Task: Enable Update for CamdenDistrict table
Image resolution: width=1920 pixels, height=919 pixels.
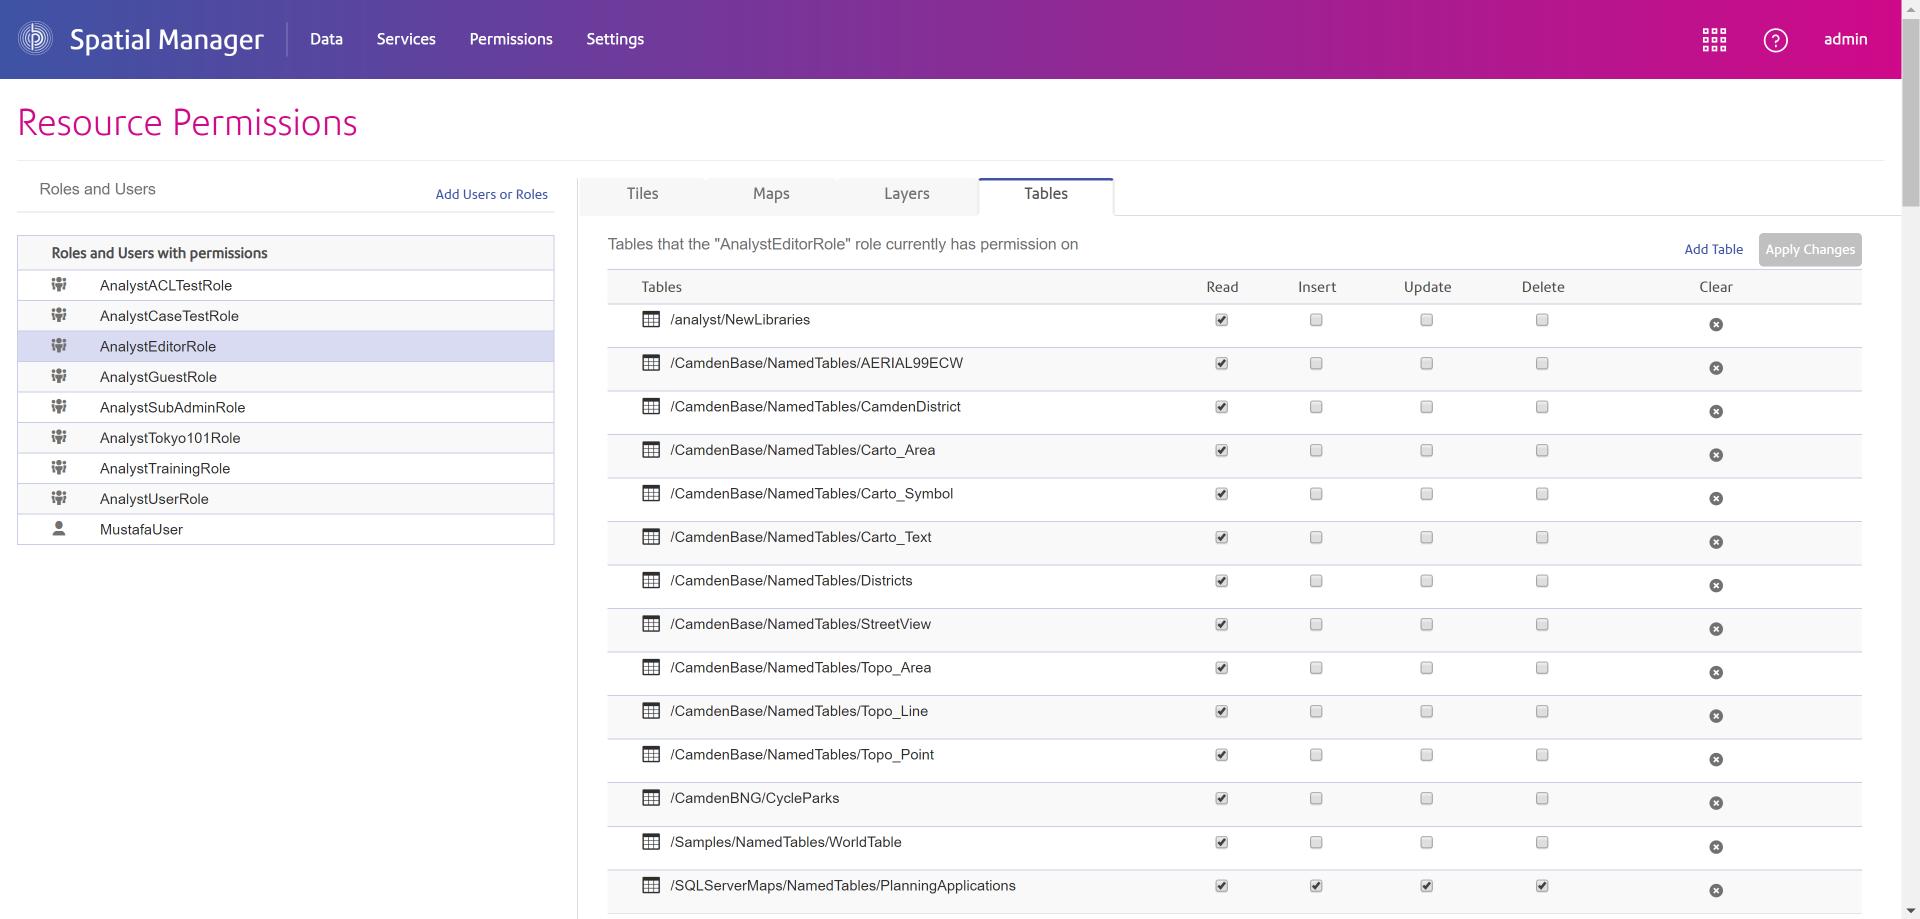Action: (x=1426, y=407)
